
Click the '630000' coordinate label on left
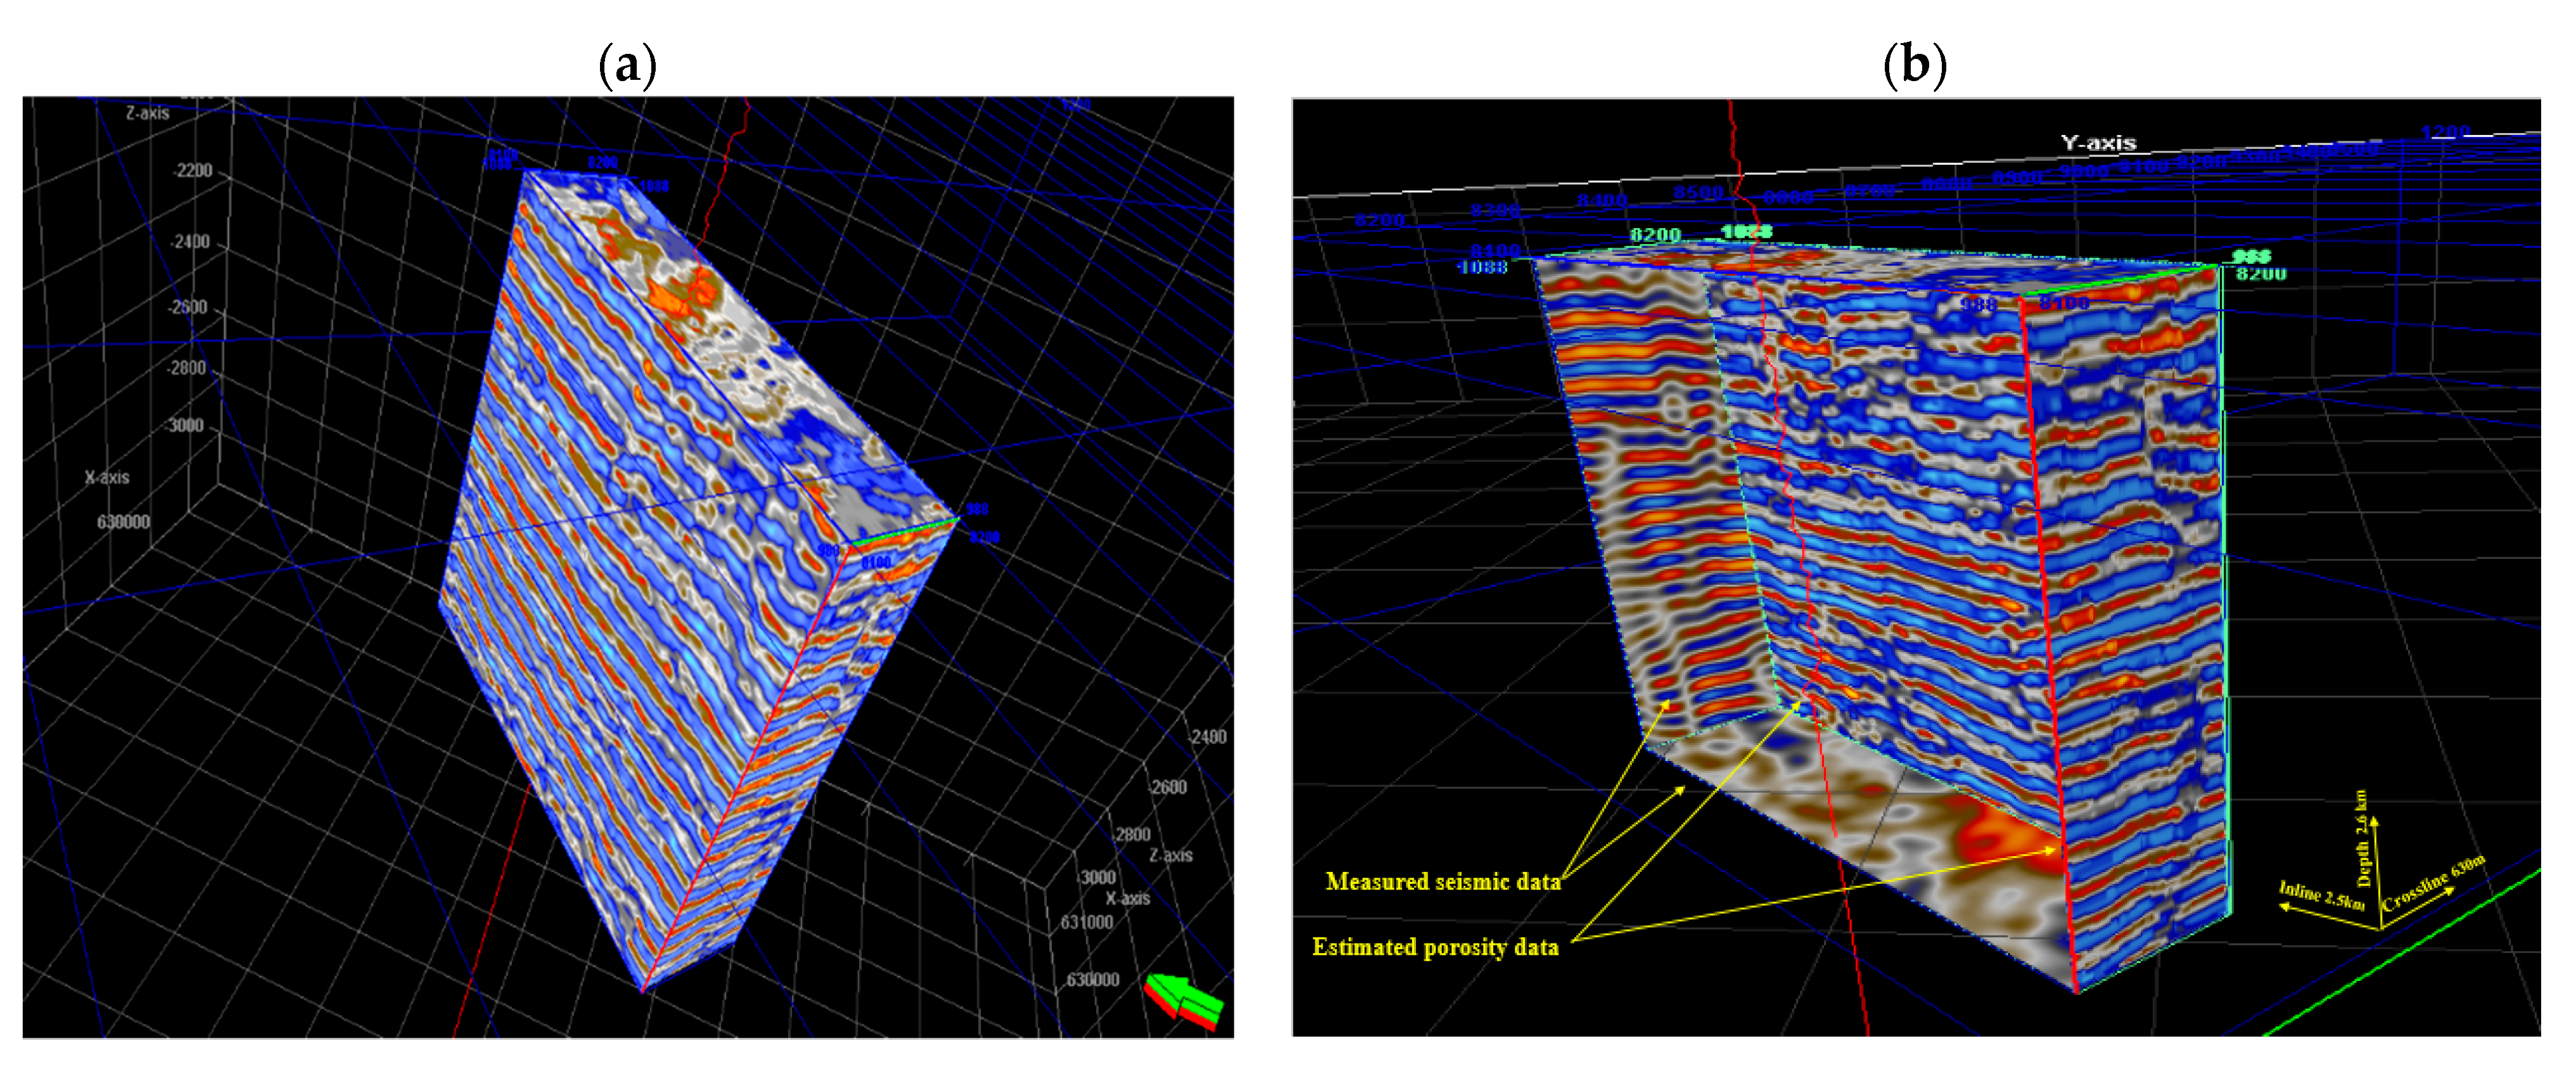click(x=123, y=522)
